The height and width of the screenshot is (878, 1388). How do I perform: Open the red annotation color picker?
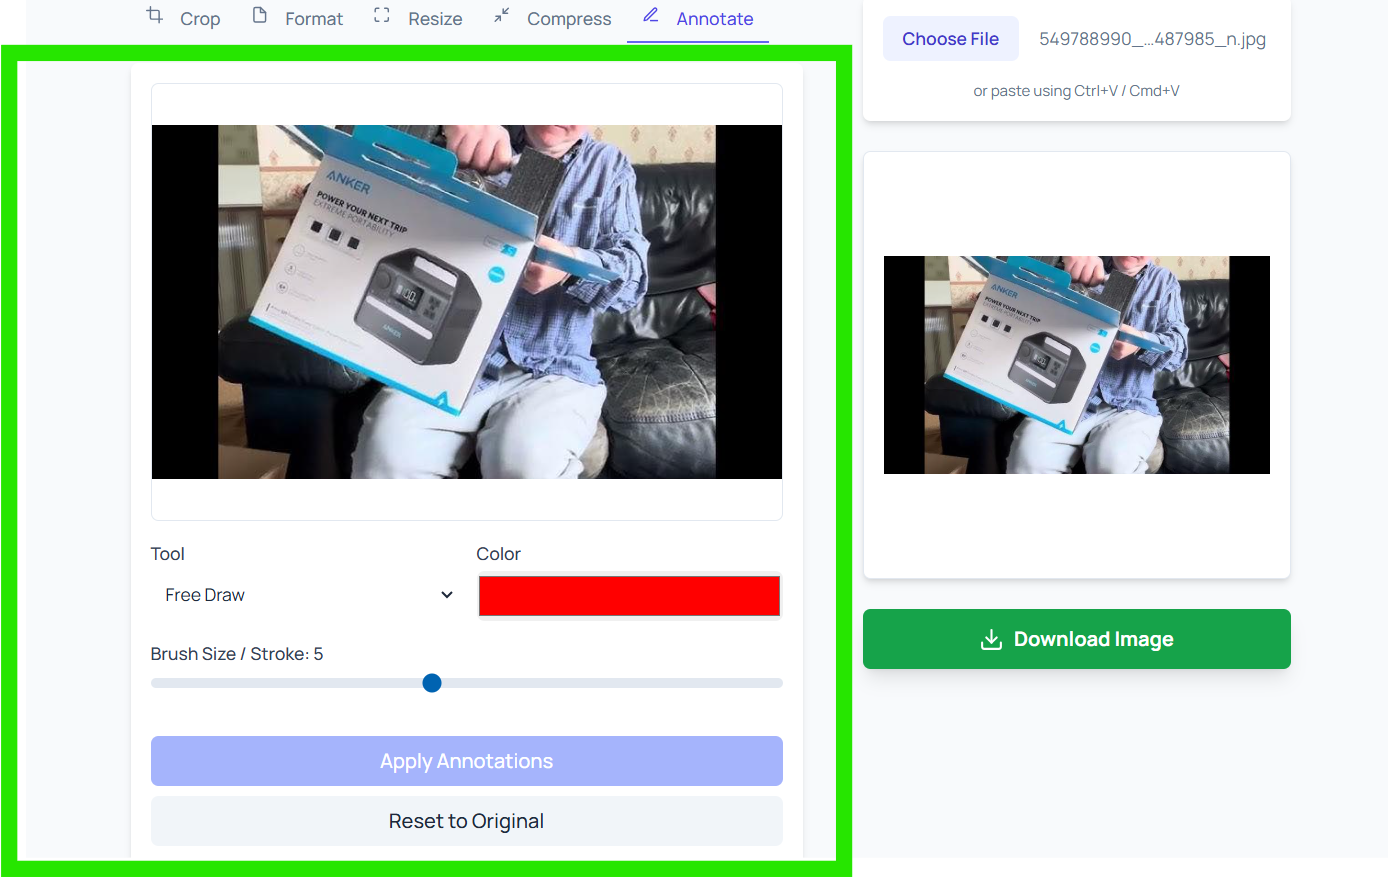(x=629, y=594)
